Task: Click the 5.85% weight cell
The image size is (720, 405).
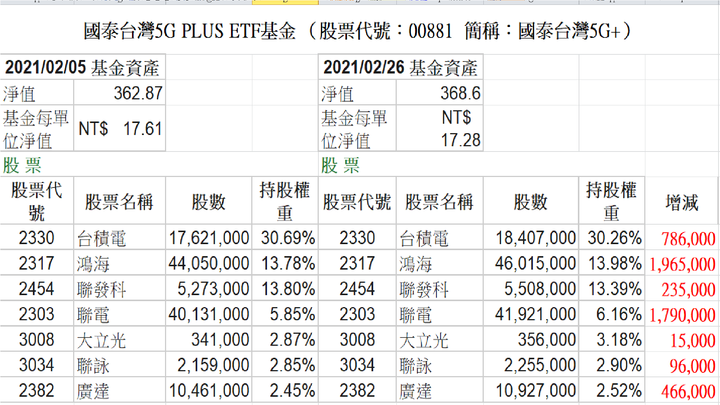Action: pos(285,314)
